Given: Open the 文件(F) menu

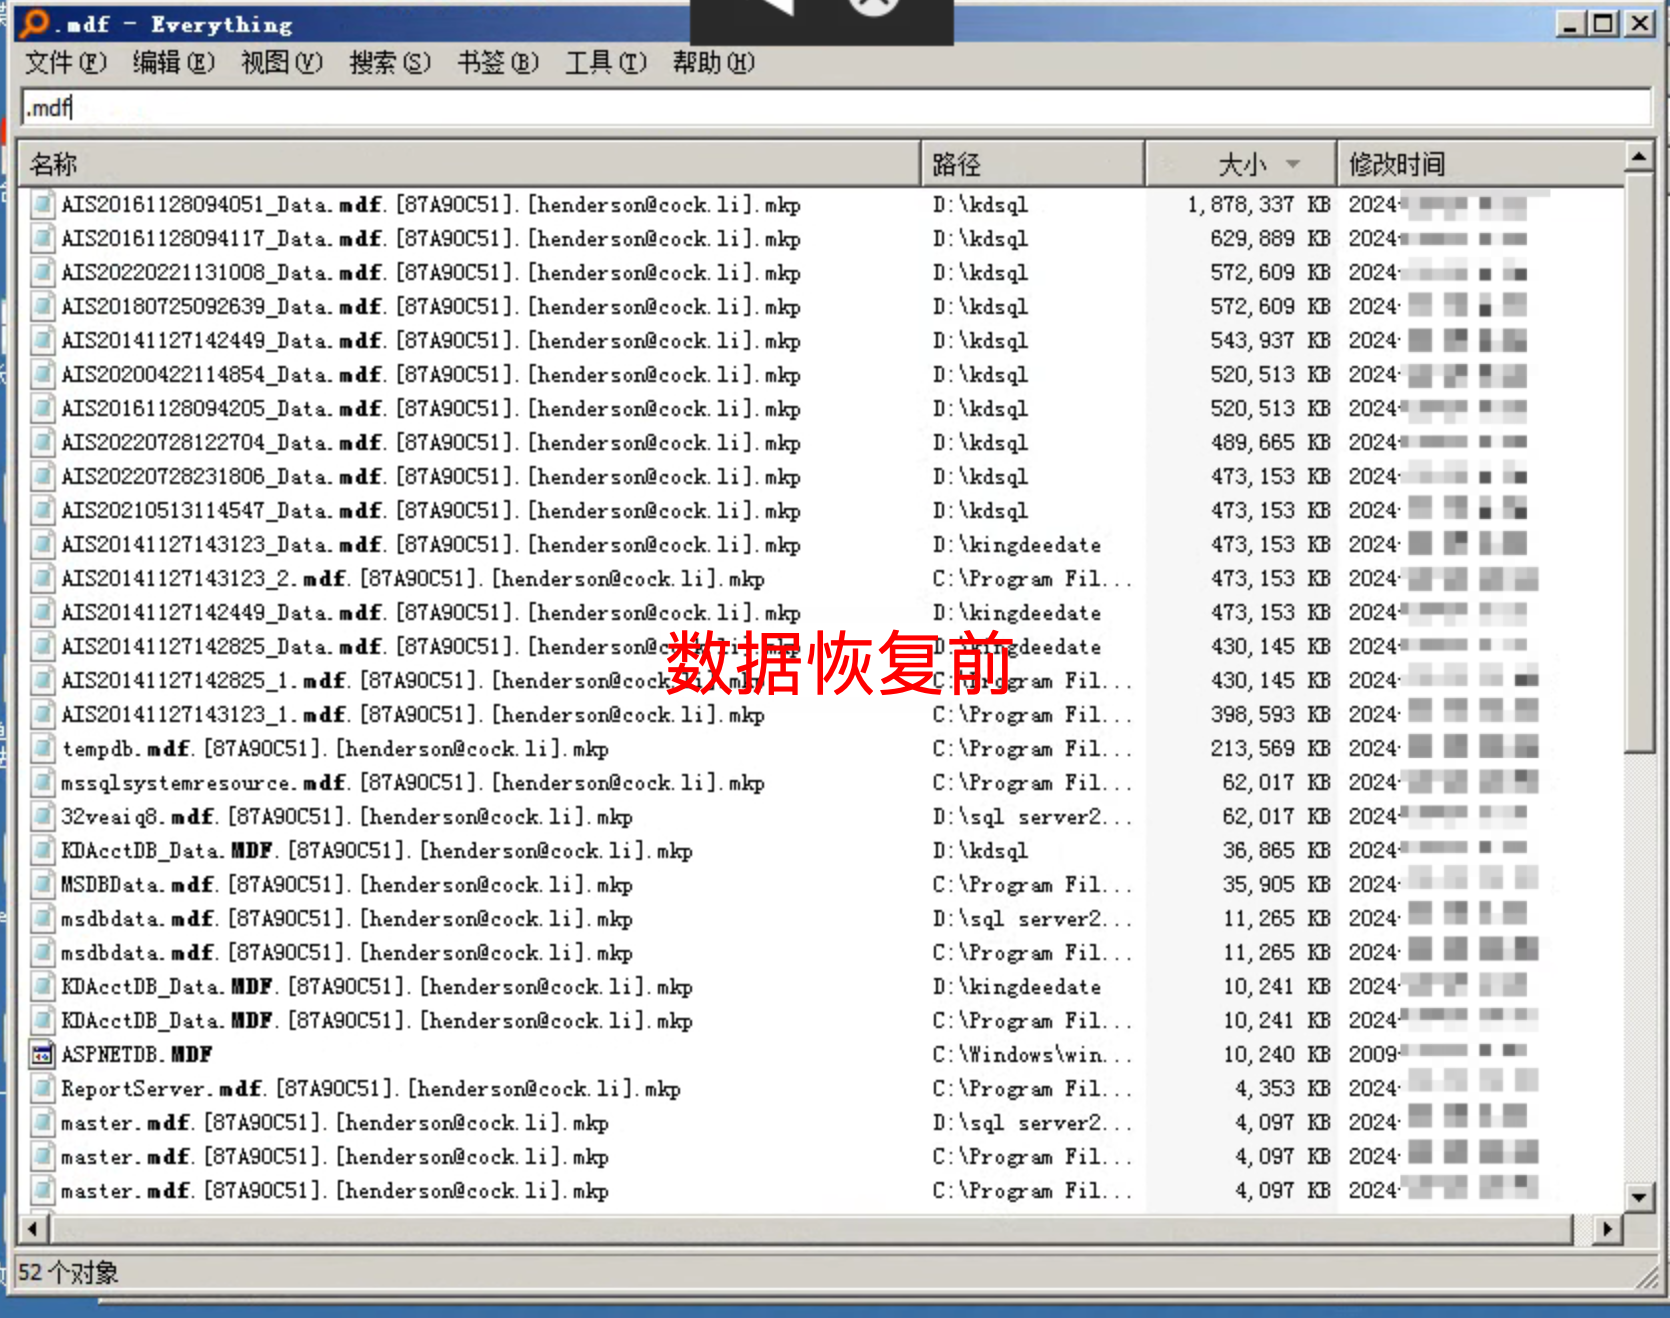Looking at the screenshot, I should (65, 63).
